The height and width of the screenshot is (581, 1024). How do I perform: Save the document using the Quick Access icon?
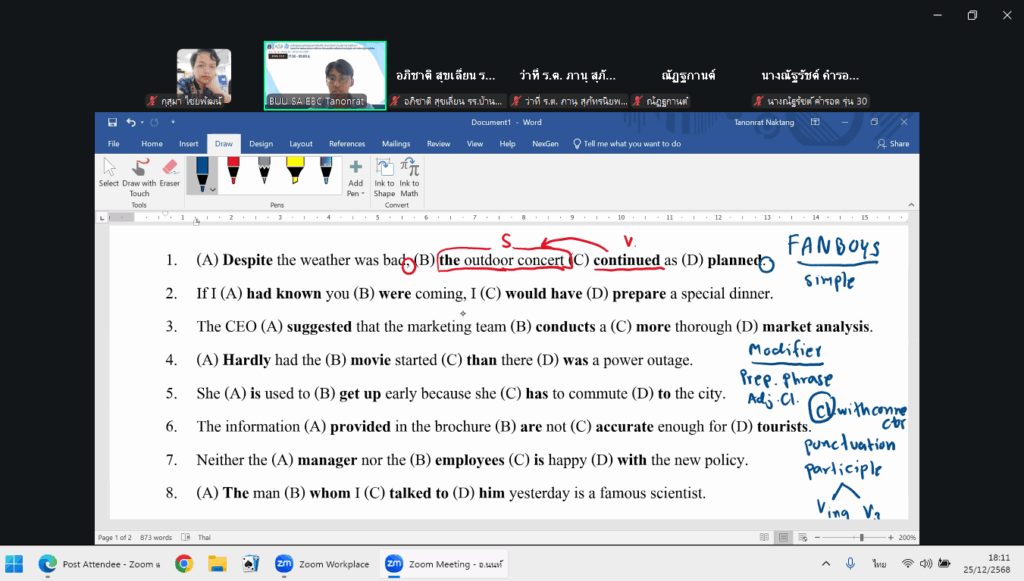(112, 122)
